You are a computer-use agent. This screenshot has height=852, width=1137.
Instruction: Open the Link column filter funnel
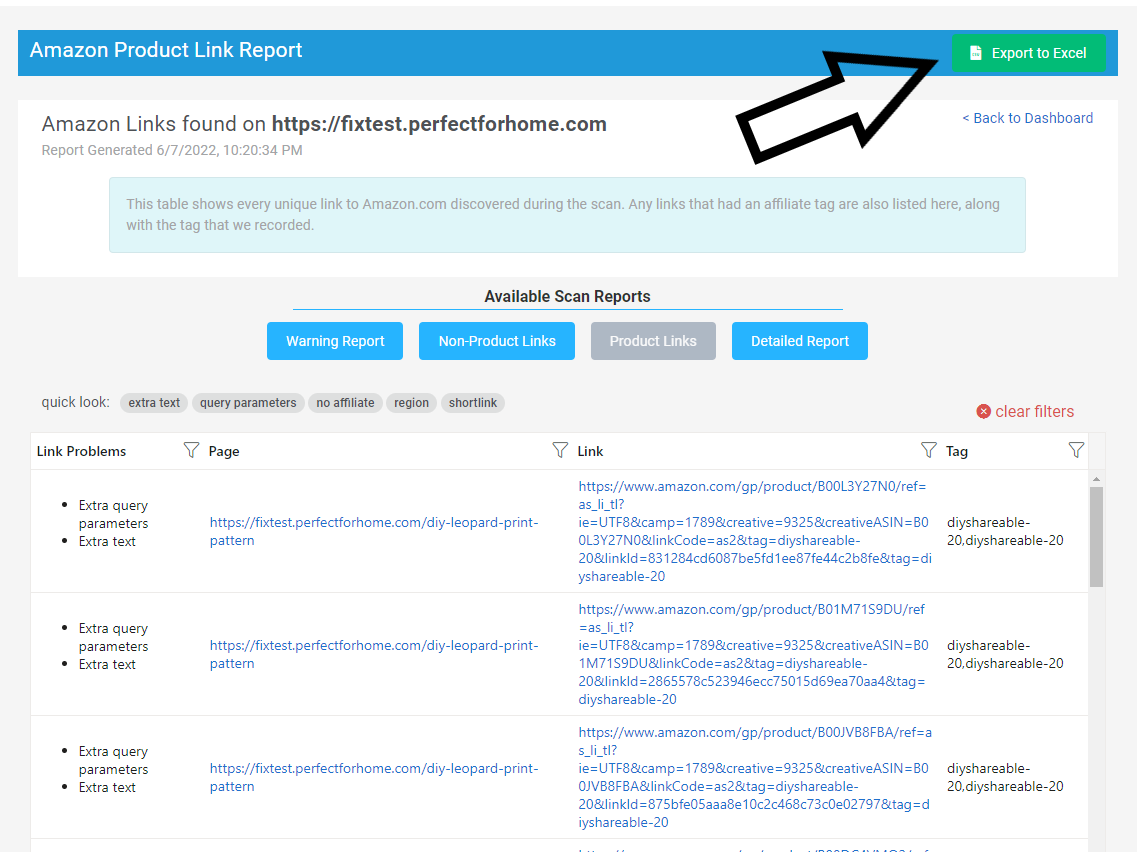coord(928,450)
